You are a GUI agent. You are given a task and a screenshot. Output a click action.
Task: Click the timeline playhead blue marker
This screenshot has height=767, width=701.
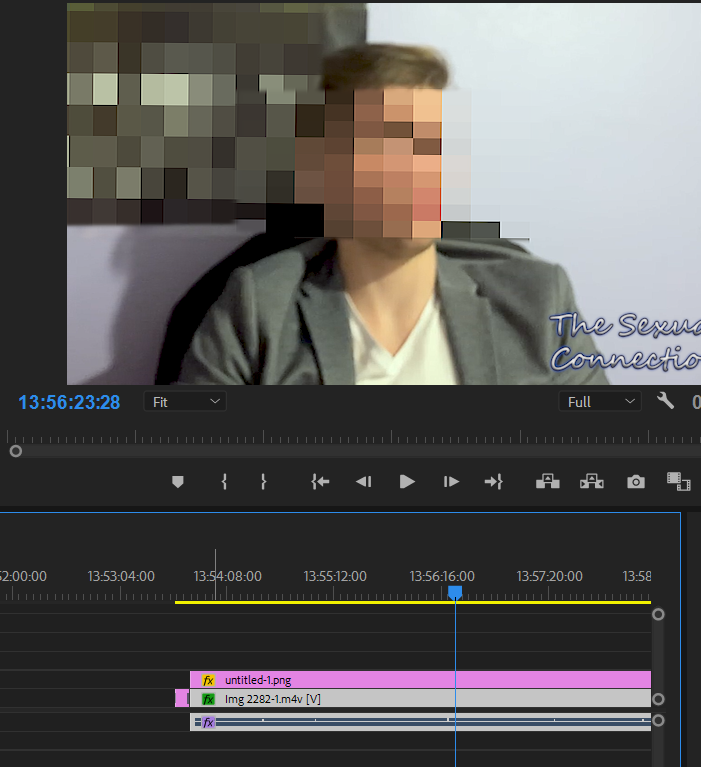point(455,593)
